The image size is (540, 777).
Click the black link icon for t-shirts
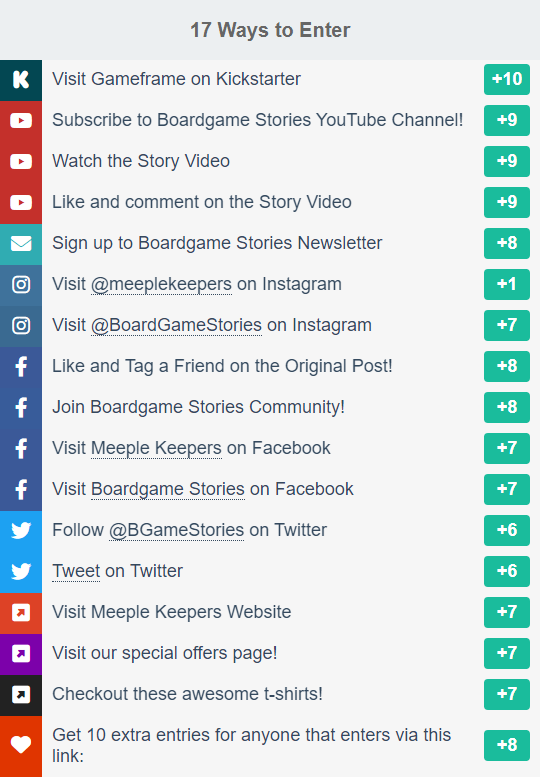(21, 694)
